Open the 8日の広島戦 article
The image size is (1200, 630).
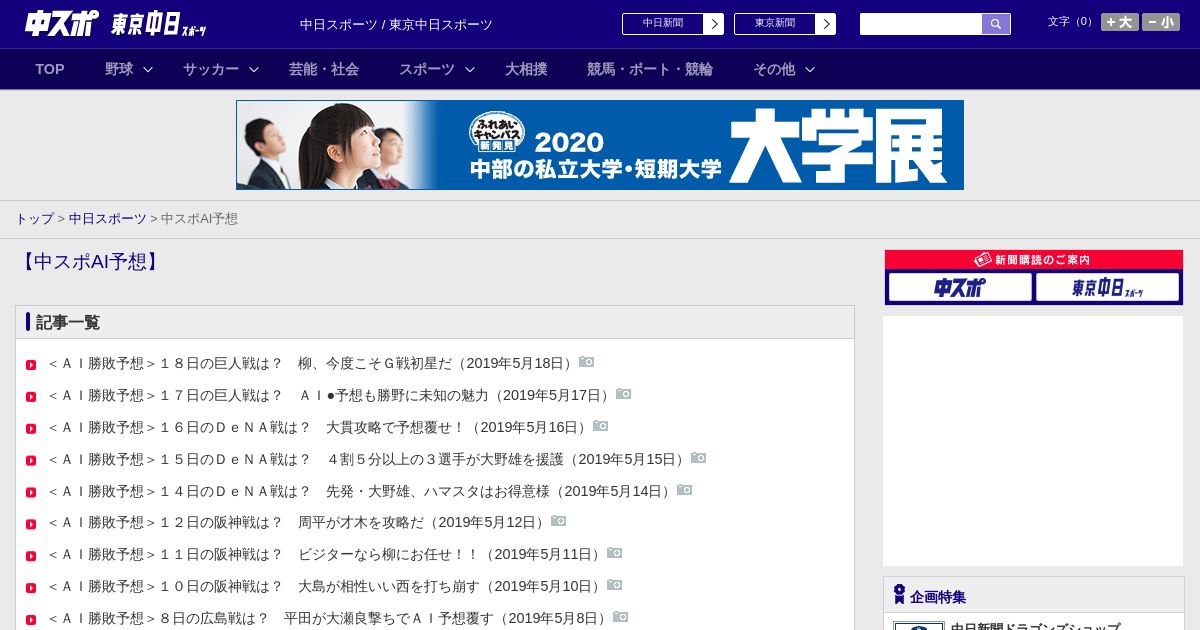point(330,618)
